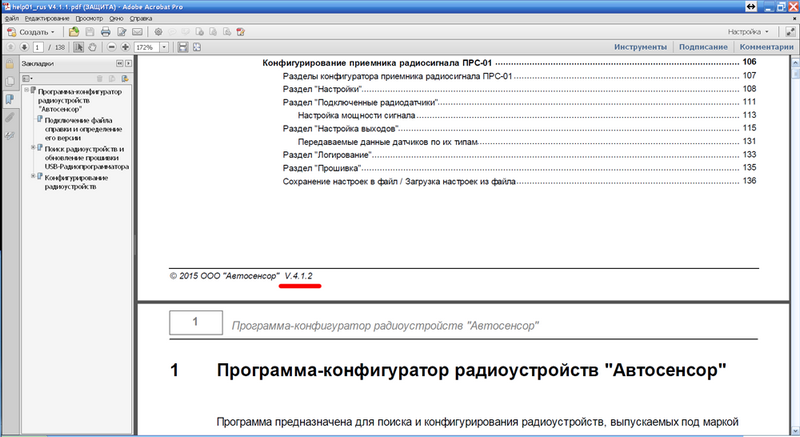
Task: Click the Save diskette icon
Action: (x=90, y=32)
